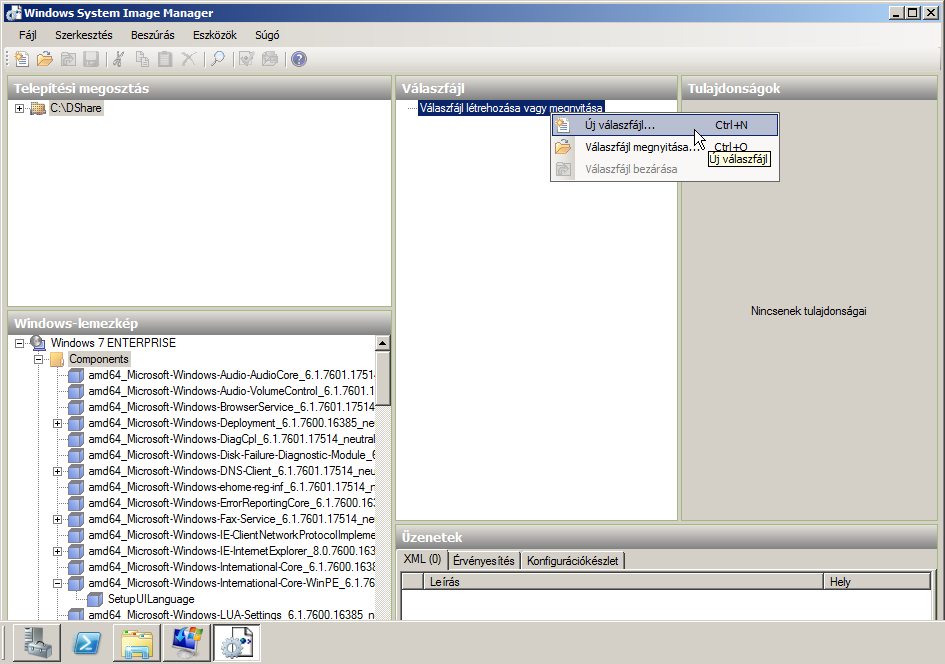Image resolution: width=945 pixels, height=664 pixels.
Task: Collapse the International-Core-WinPE component
Action: (57, 583)
